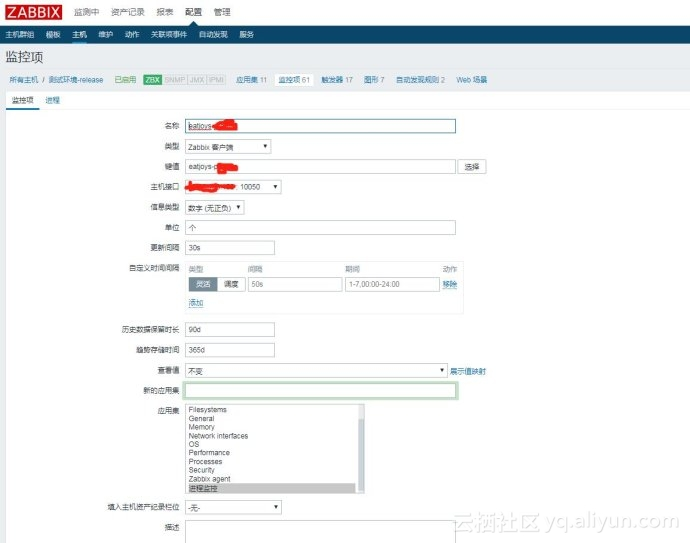Go to 动作 submenu
This screenshot has height=543, width=690.
132,34
